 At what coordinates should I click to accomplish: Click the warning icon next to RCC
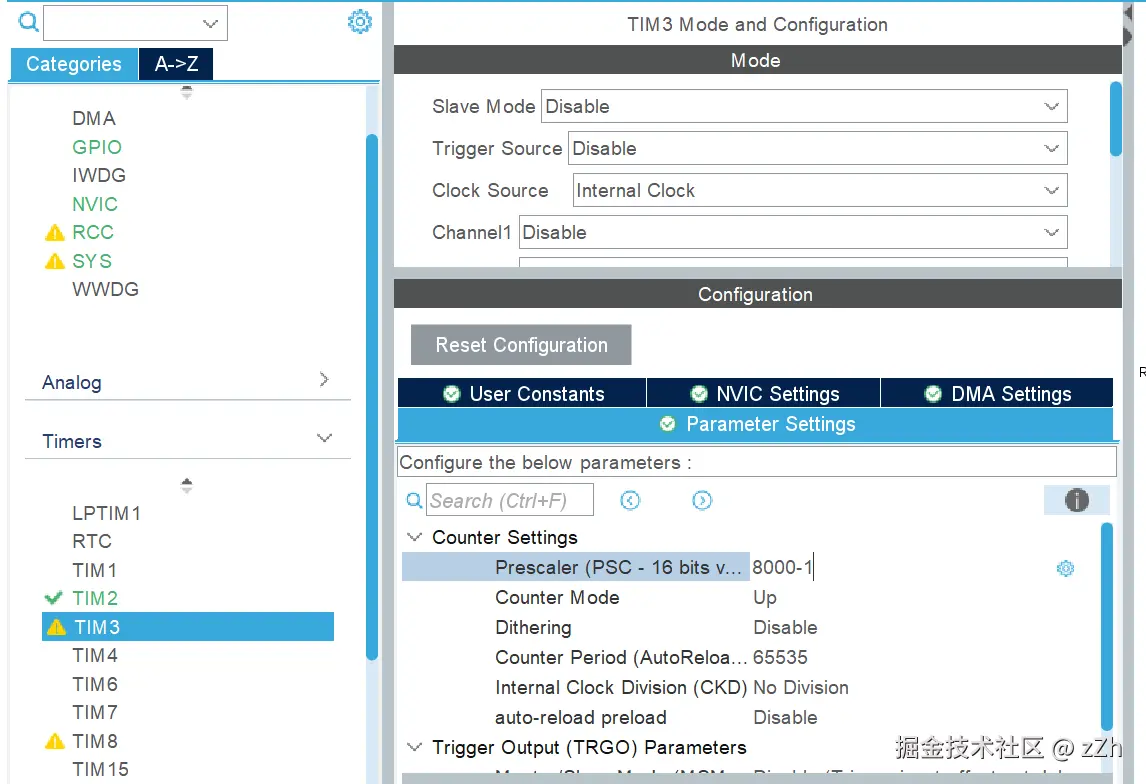click(55, 233)
